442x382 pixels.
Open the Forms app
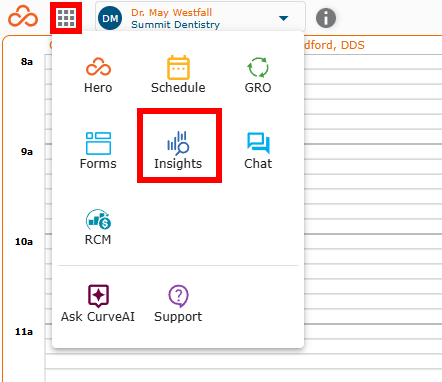point(98,151)
